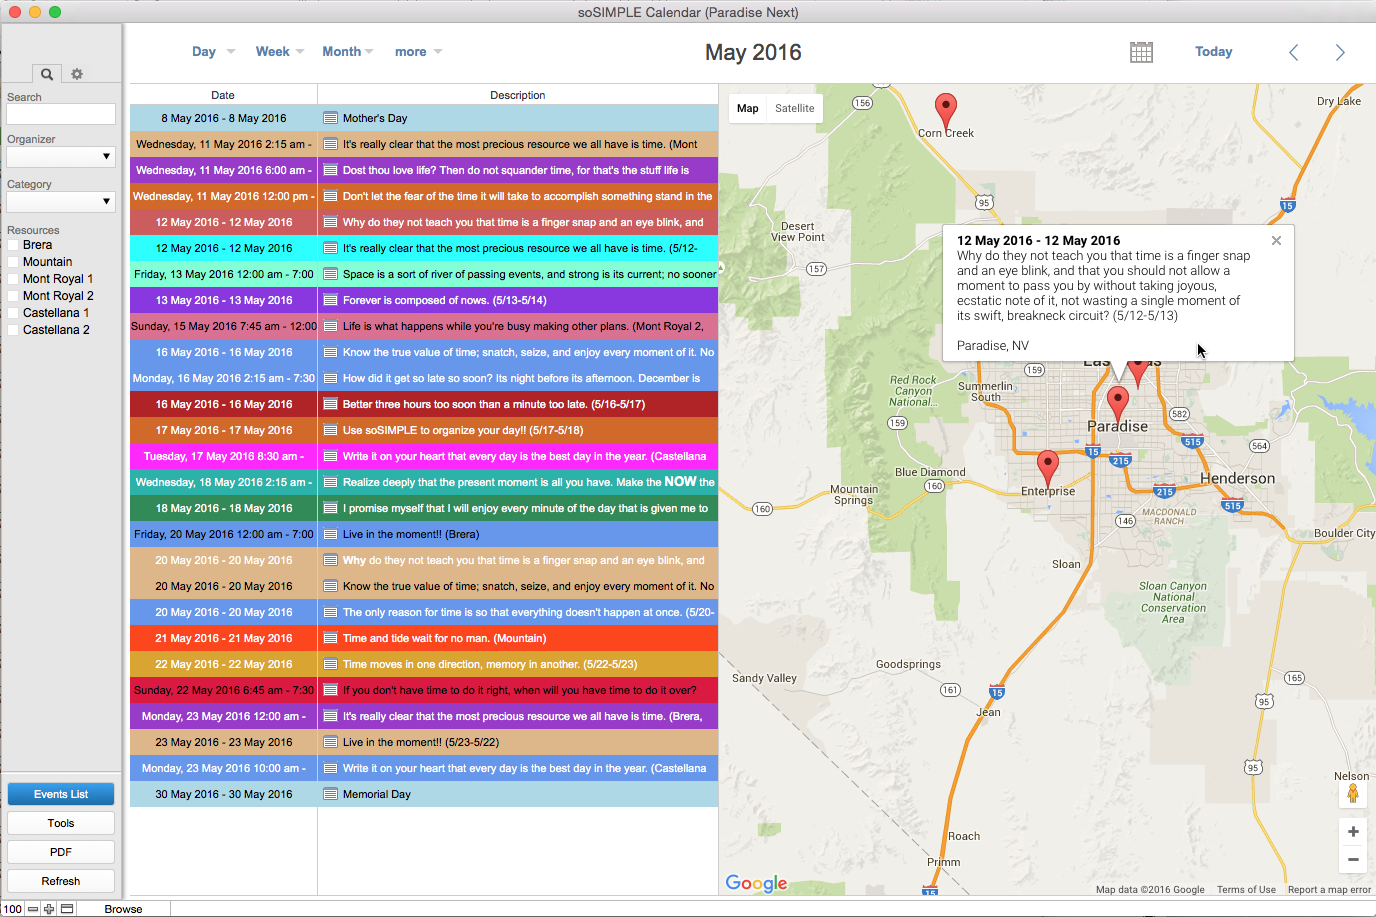Open the mini calendar picker icon
The height and width of the screenshot is (917, 1376).
tap(1141, 52)
